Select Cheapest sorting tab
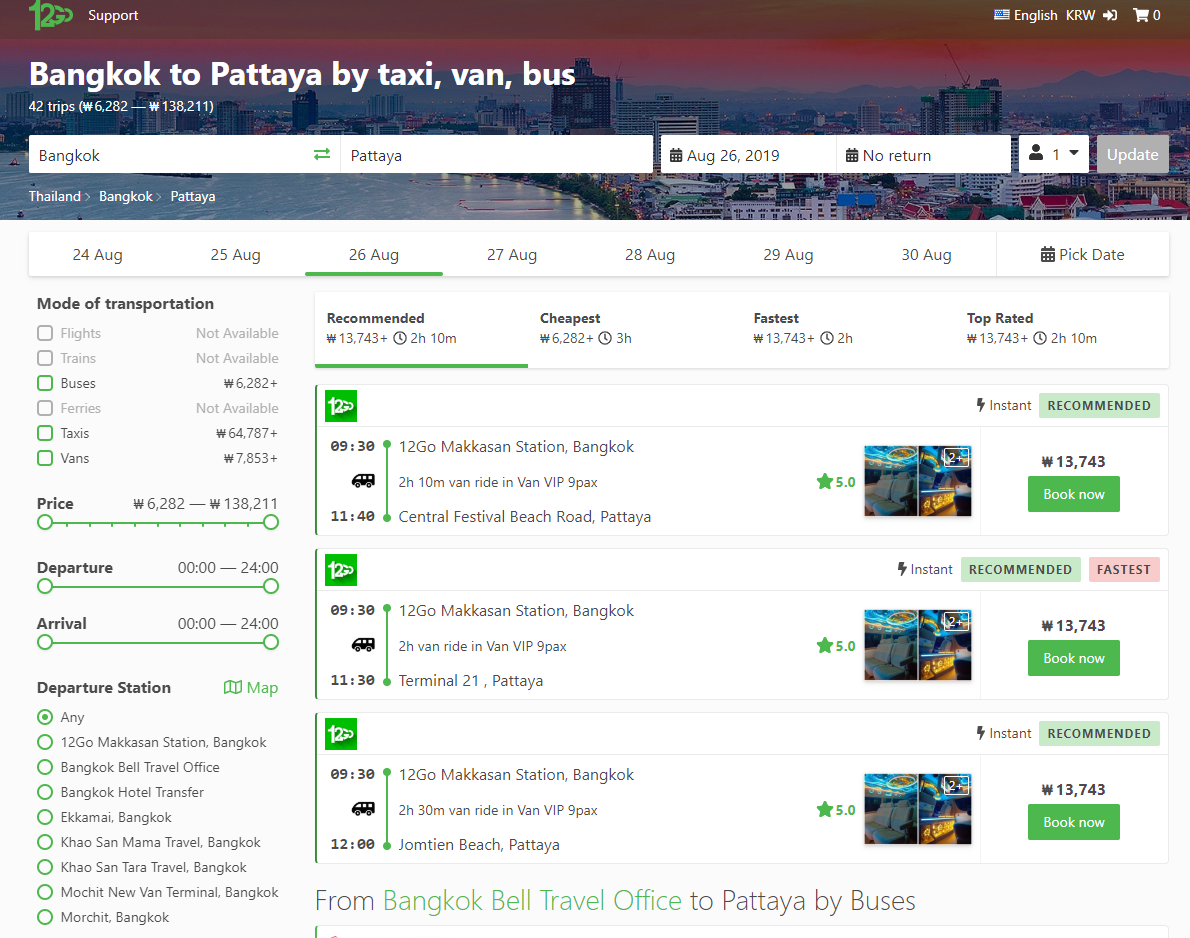 634,329
